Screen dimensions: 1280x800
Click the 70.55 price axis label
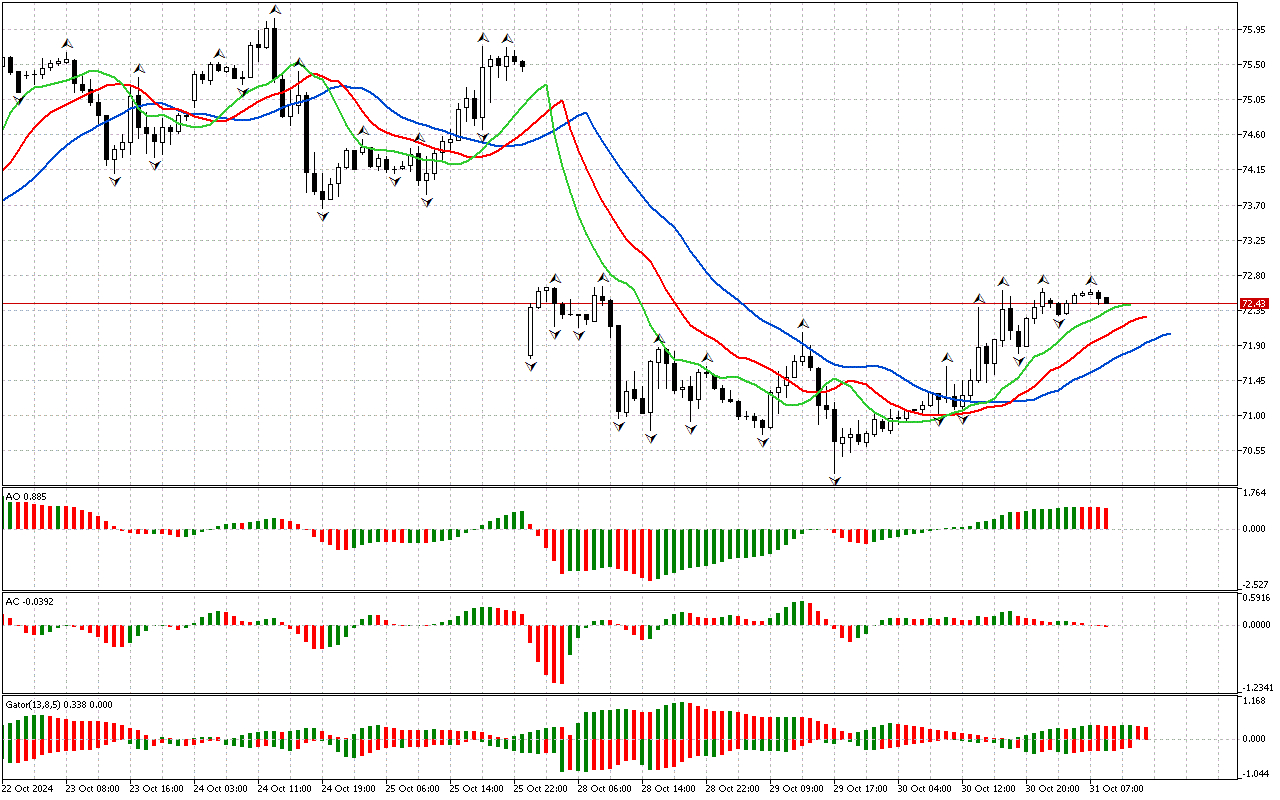tap(1253, 451)
